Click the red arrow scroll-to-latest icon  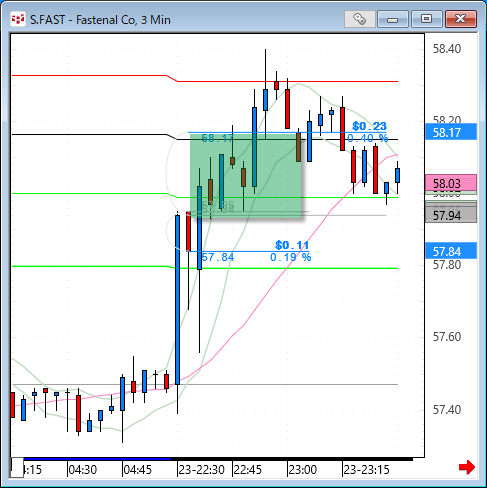467,467
